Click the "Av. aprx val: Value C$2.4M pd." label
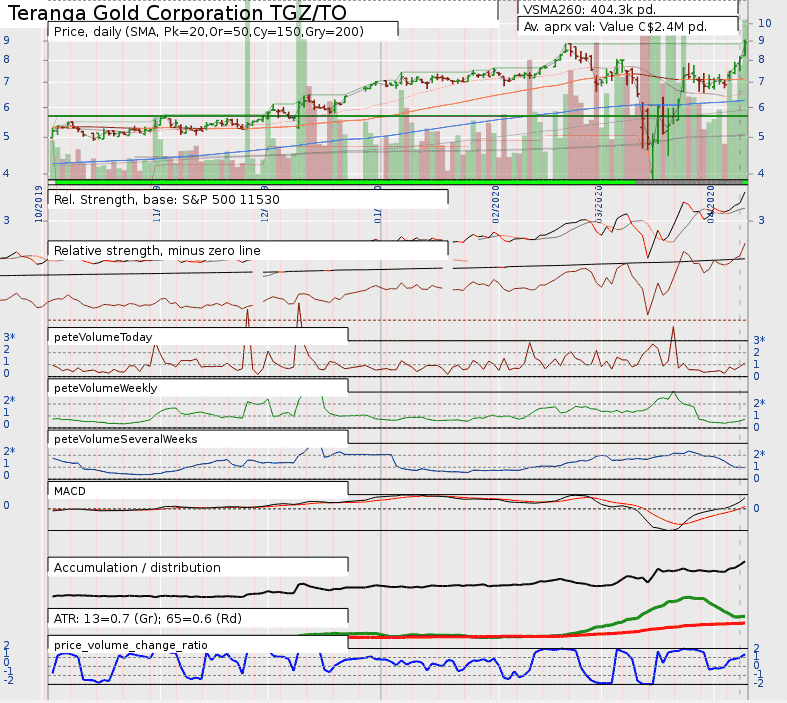 point(615,27)
